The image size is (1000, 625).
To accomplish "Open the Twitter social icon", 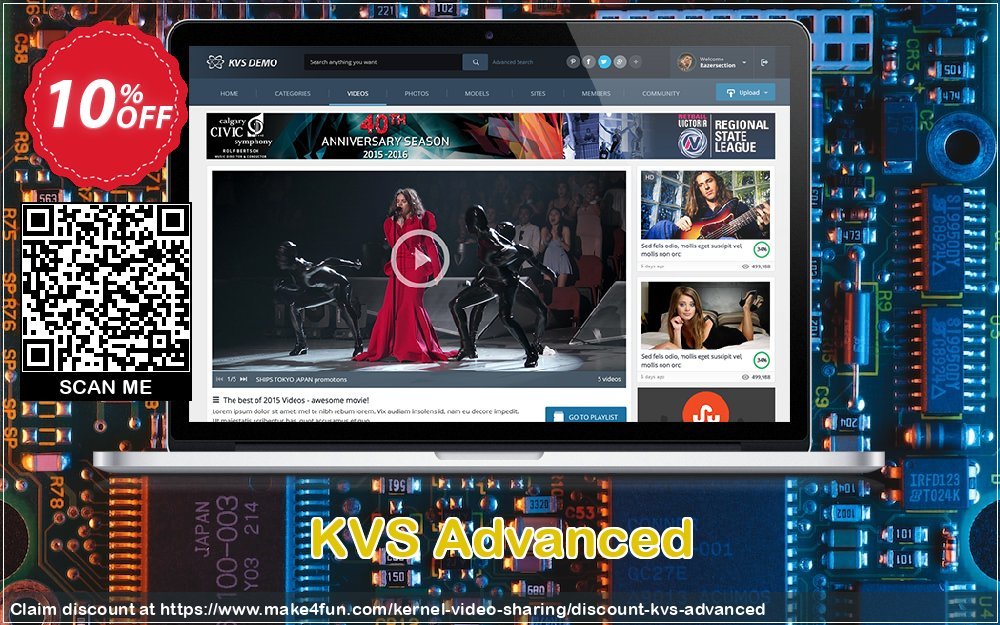I will click(604, 62).
